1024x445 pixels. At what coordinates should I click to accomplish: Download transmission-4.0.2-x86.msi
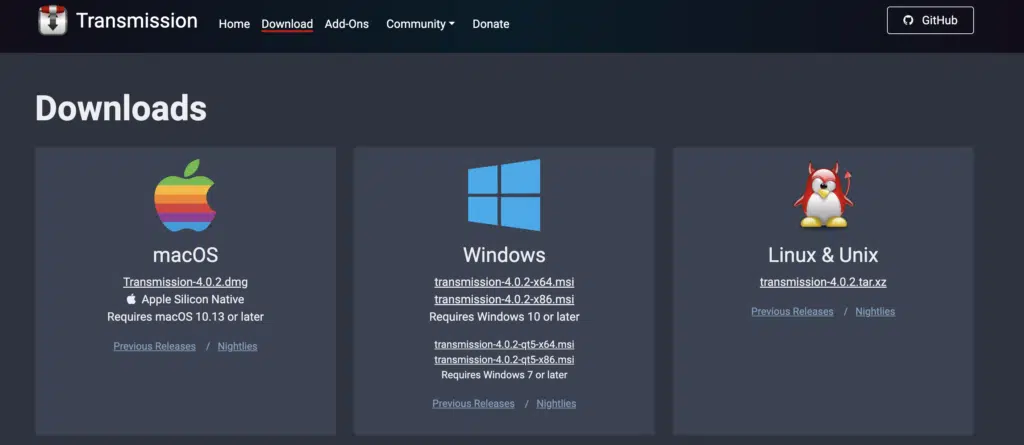click(x=504, y=299)
